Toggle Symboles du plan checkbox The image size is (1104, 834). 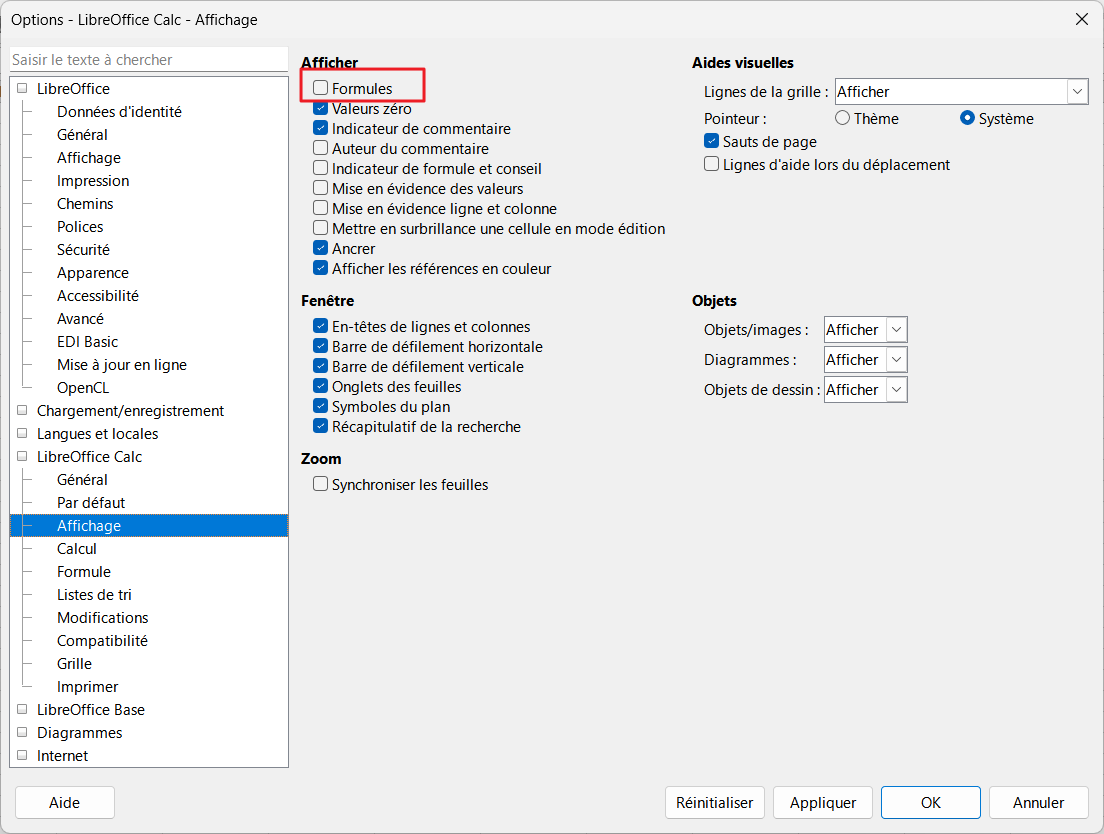320,407
